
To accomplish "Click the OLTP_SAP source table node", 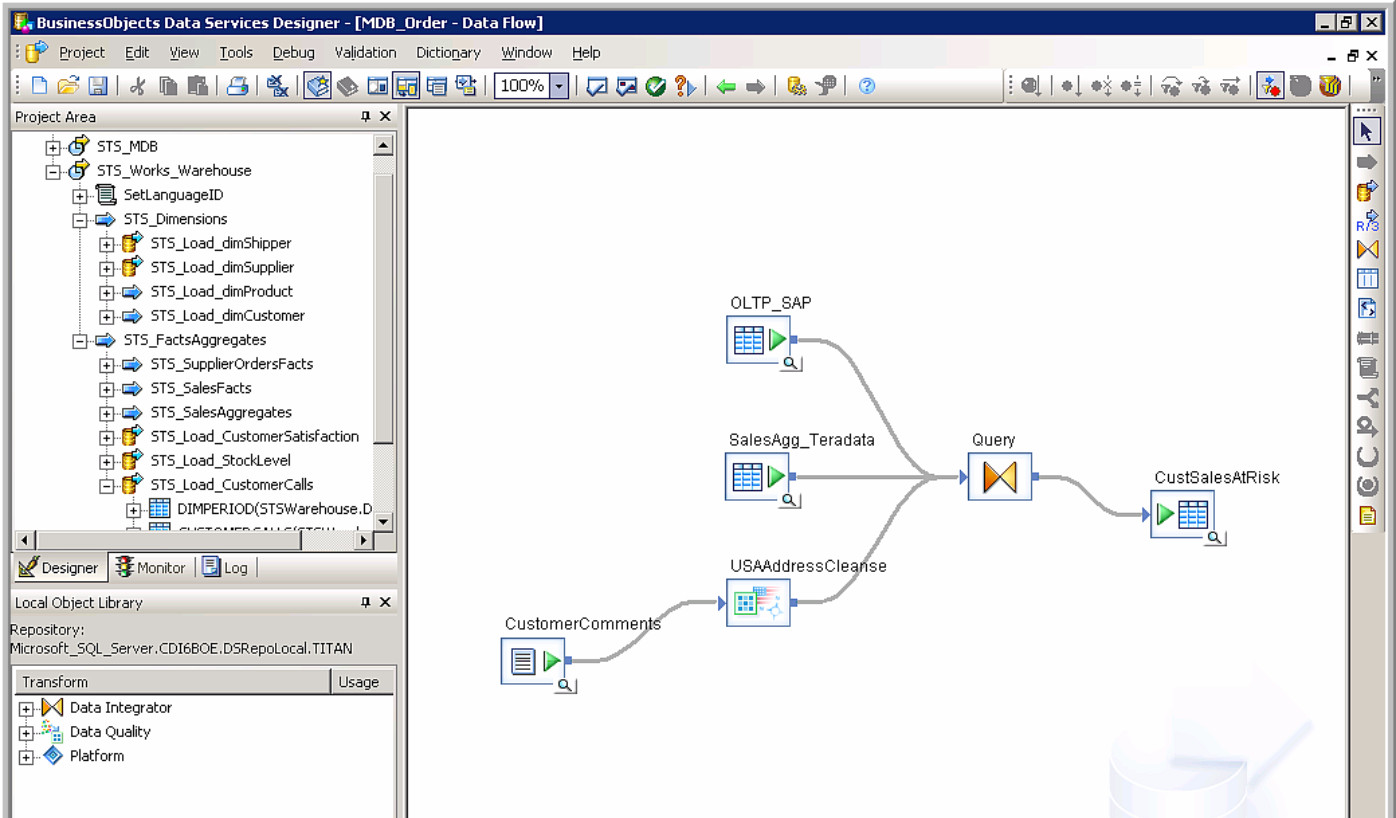I will tap(758, 340).
